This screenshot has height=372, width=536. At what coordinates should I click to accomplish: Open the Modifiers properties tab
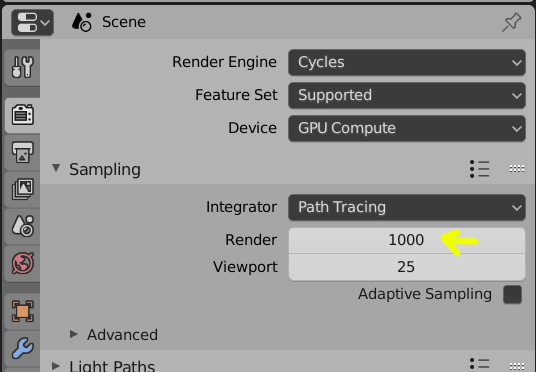point(23,348)
